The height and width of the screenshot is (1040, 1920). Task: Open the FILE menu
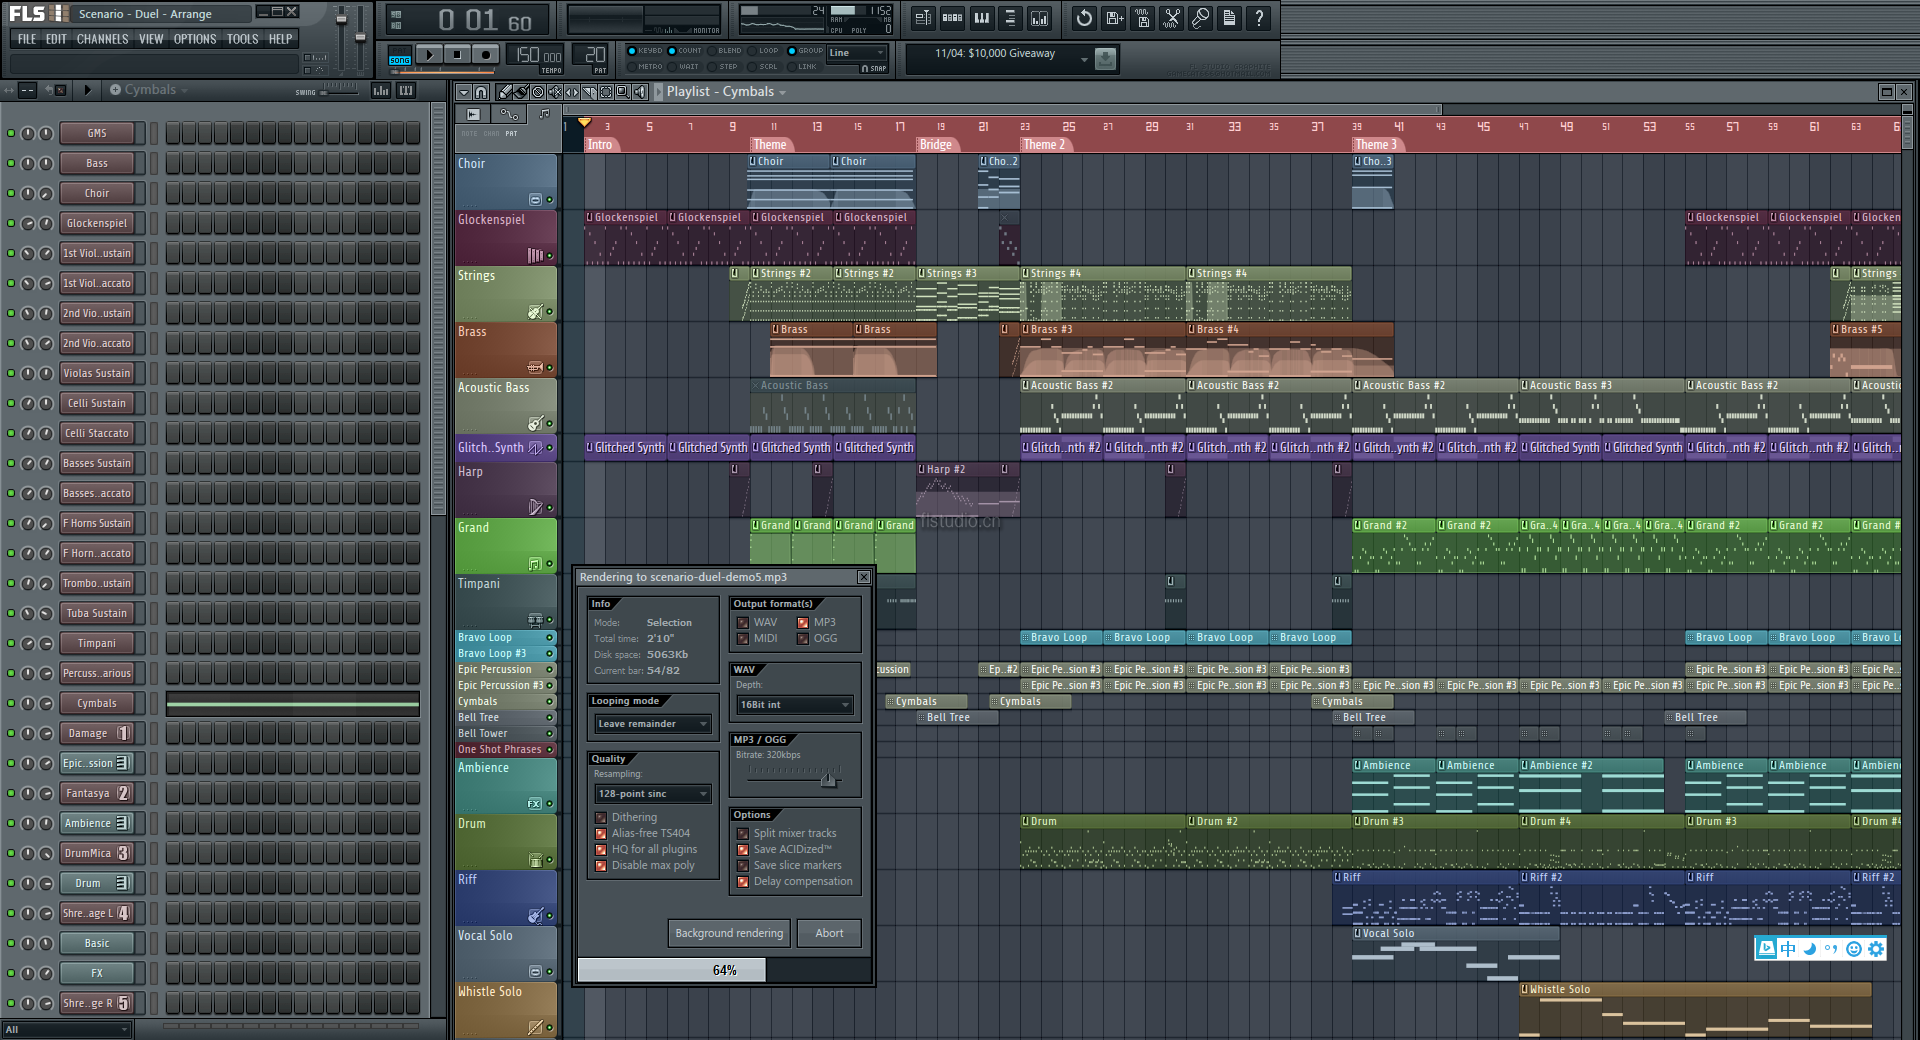coord(27,39)
